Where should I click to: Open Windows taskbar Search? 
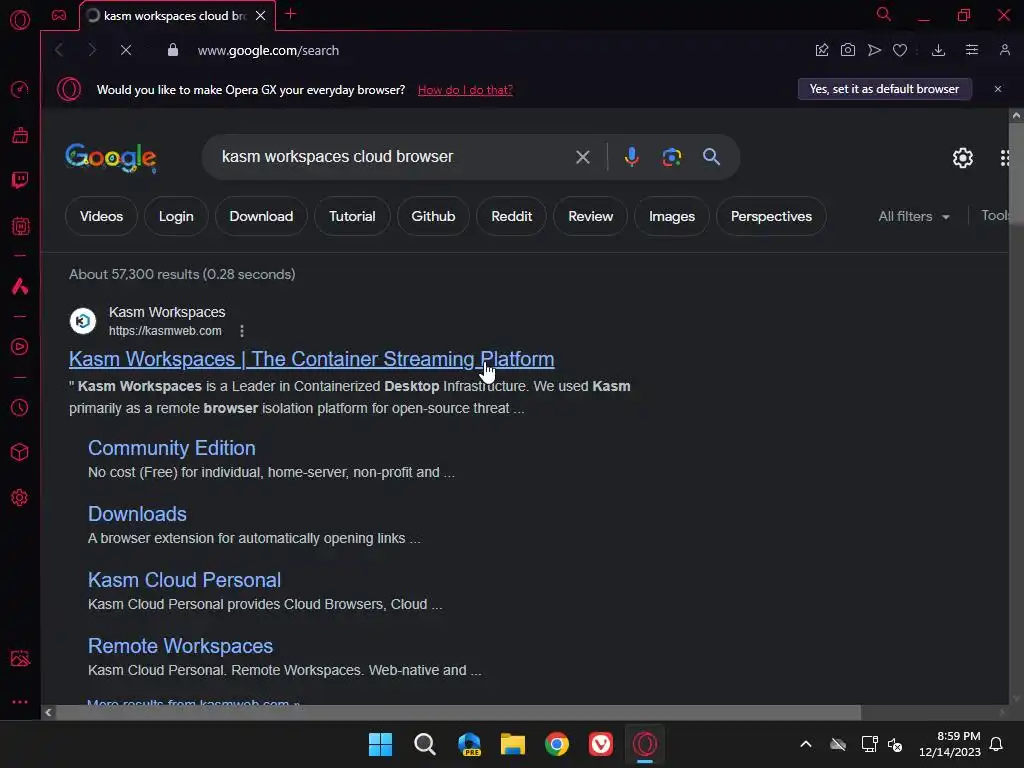pyautogui.click(x=424, y=744)
